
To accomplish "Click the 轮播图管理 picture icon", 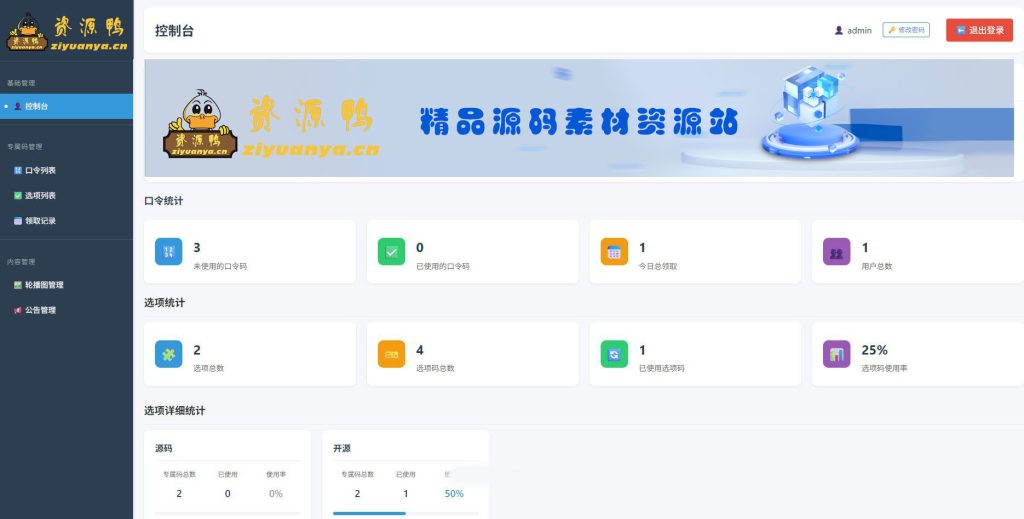I will tap(18, 285).
